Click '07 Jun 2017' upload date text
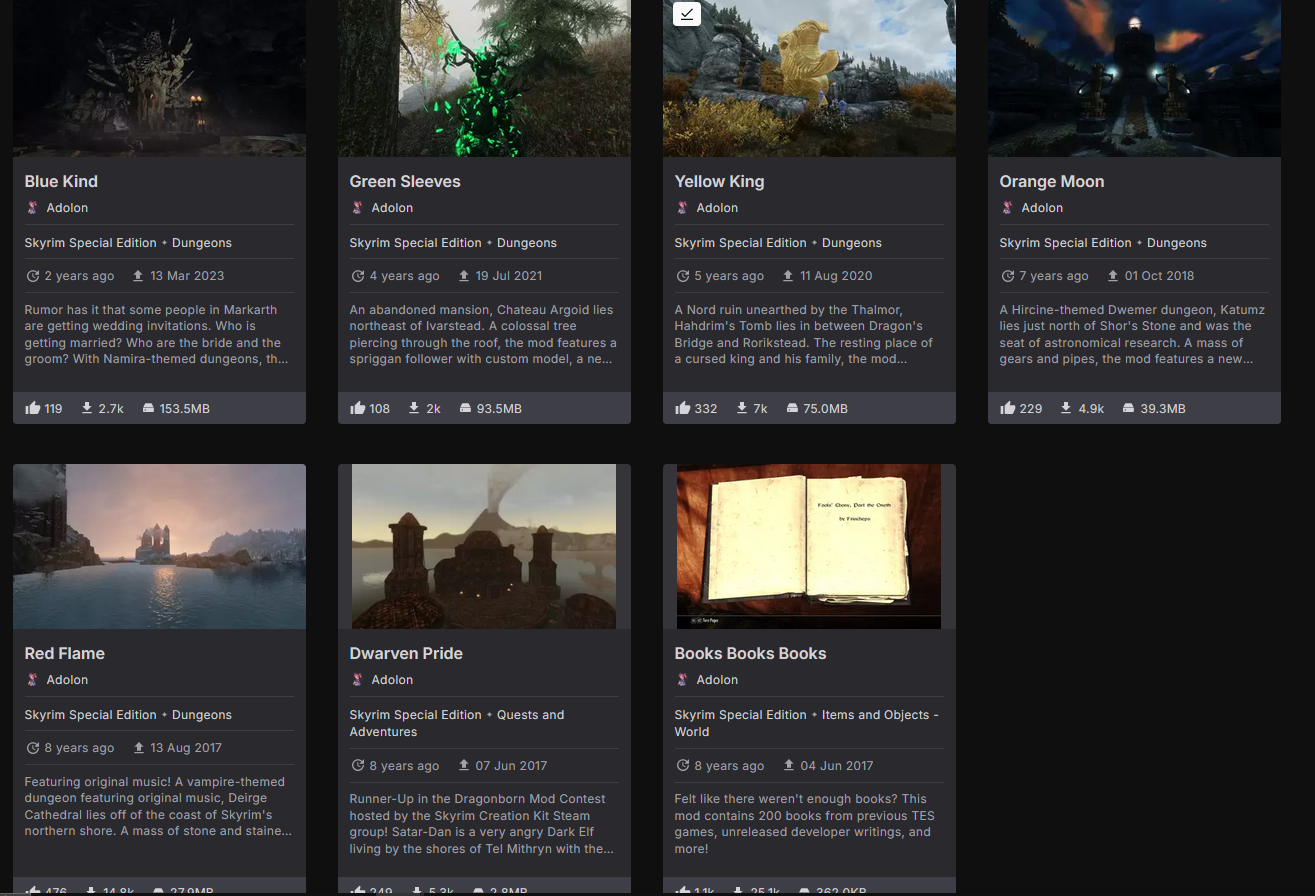This screenshot has width=1315, height=896. (511, 766)
